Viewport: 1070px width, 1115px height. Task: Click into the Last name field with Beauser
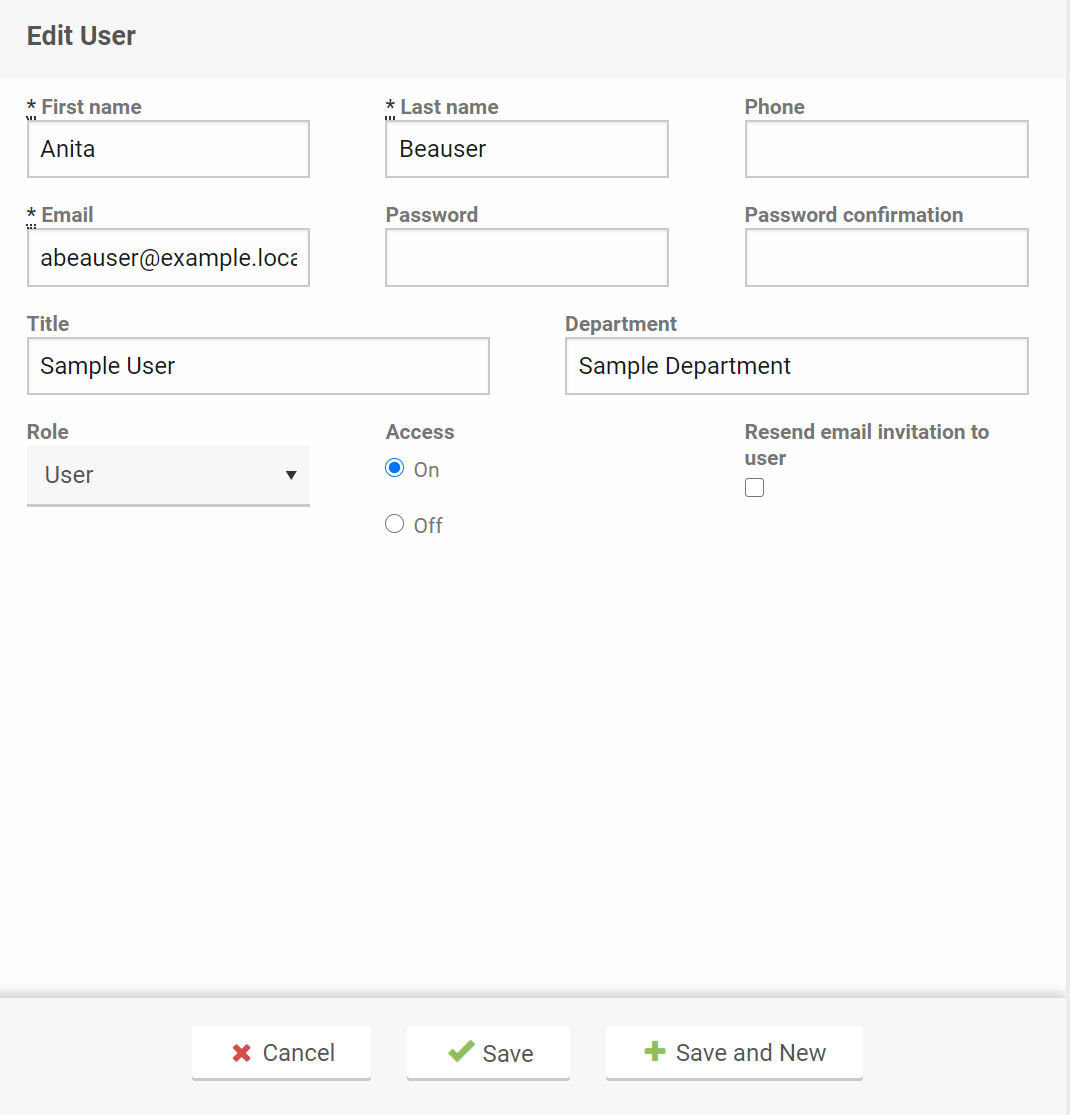pyautogui.click(x=527, y=149)
